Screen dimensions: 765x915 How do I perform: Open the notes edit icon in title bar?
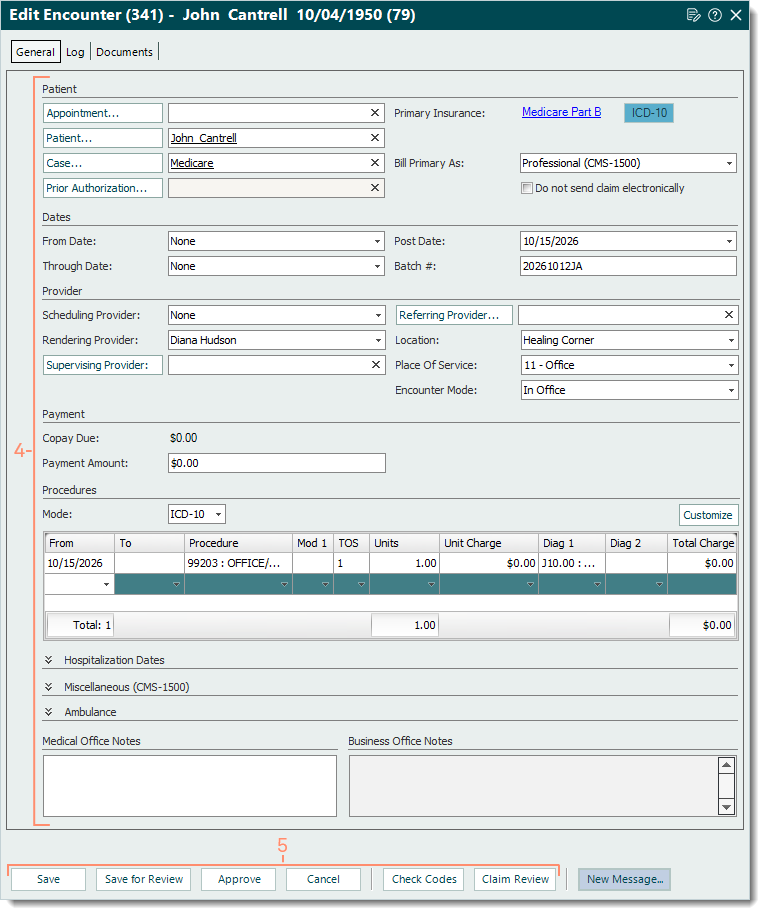coord(693,15)
